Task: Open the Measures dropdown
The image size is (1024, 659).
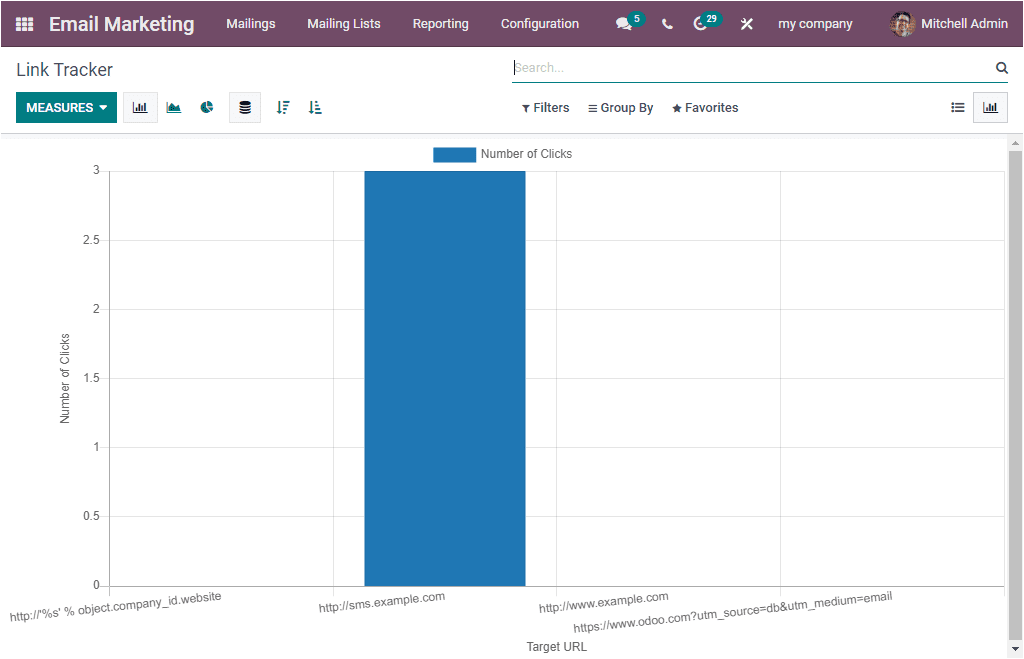Action: tap(66, 106)
